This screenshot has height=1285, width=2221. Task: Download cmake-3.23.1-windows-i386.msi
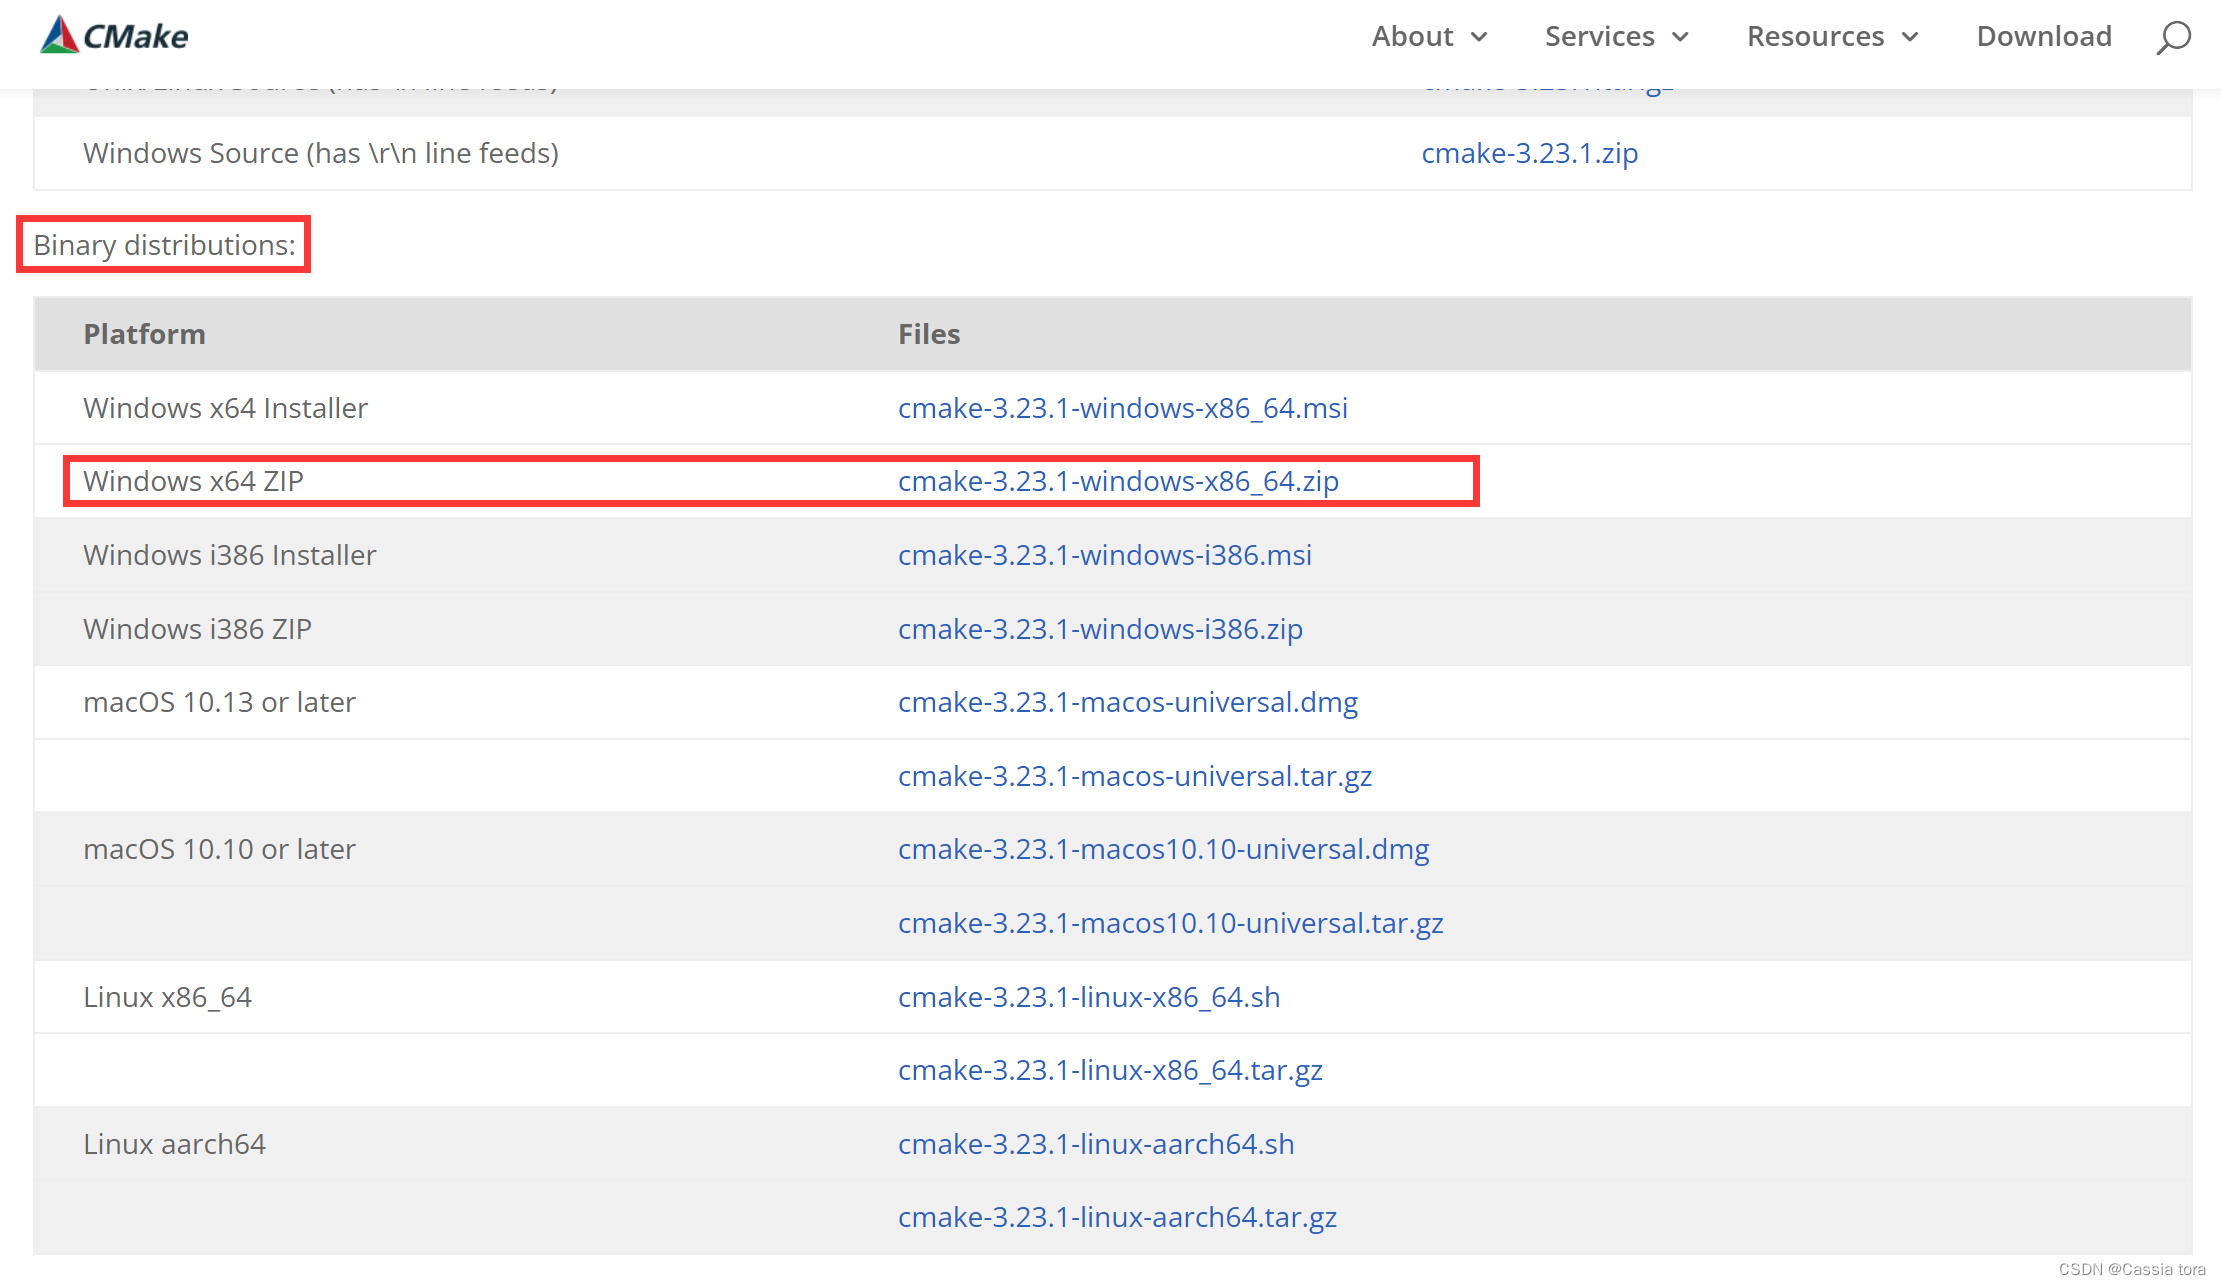pos(1104,555)
